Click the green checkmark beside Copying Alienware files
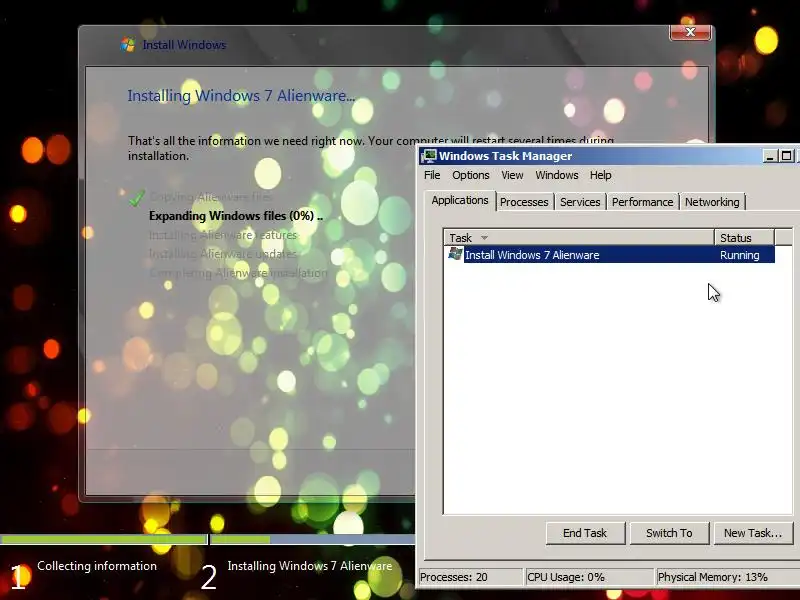 coord(137,197)
